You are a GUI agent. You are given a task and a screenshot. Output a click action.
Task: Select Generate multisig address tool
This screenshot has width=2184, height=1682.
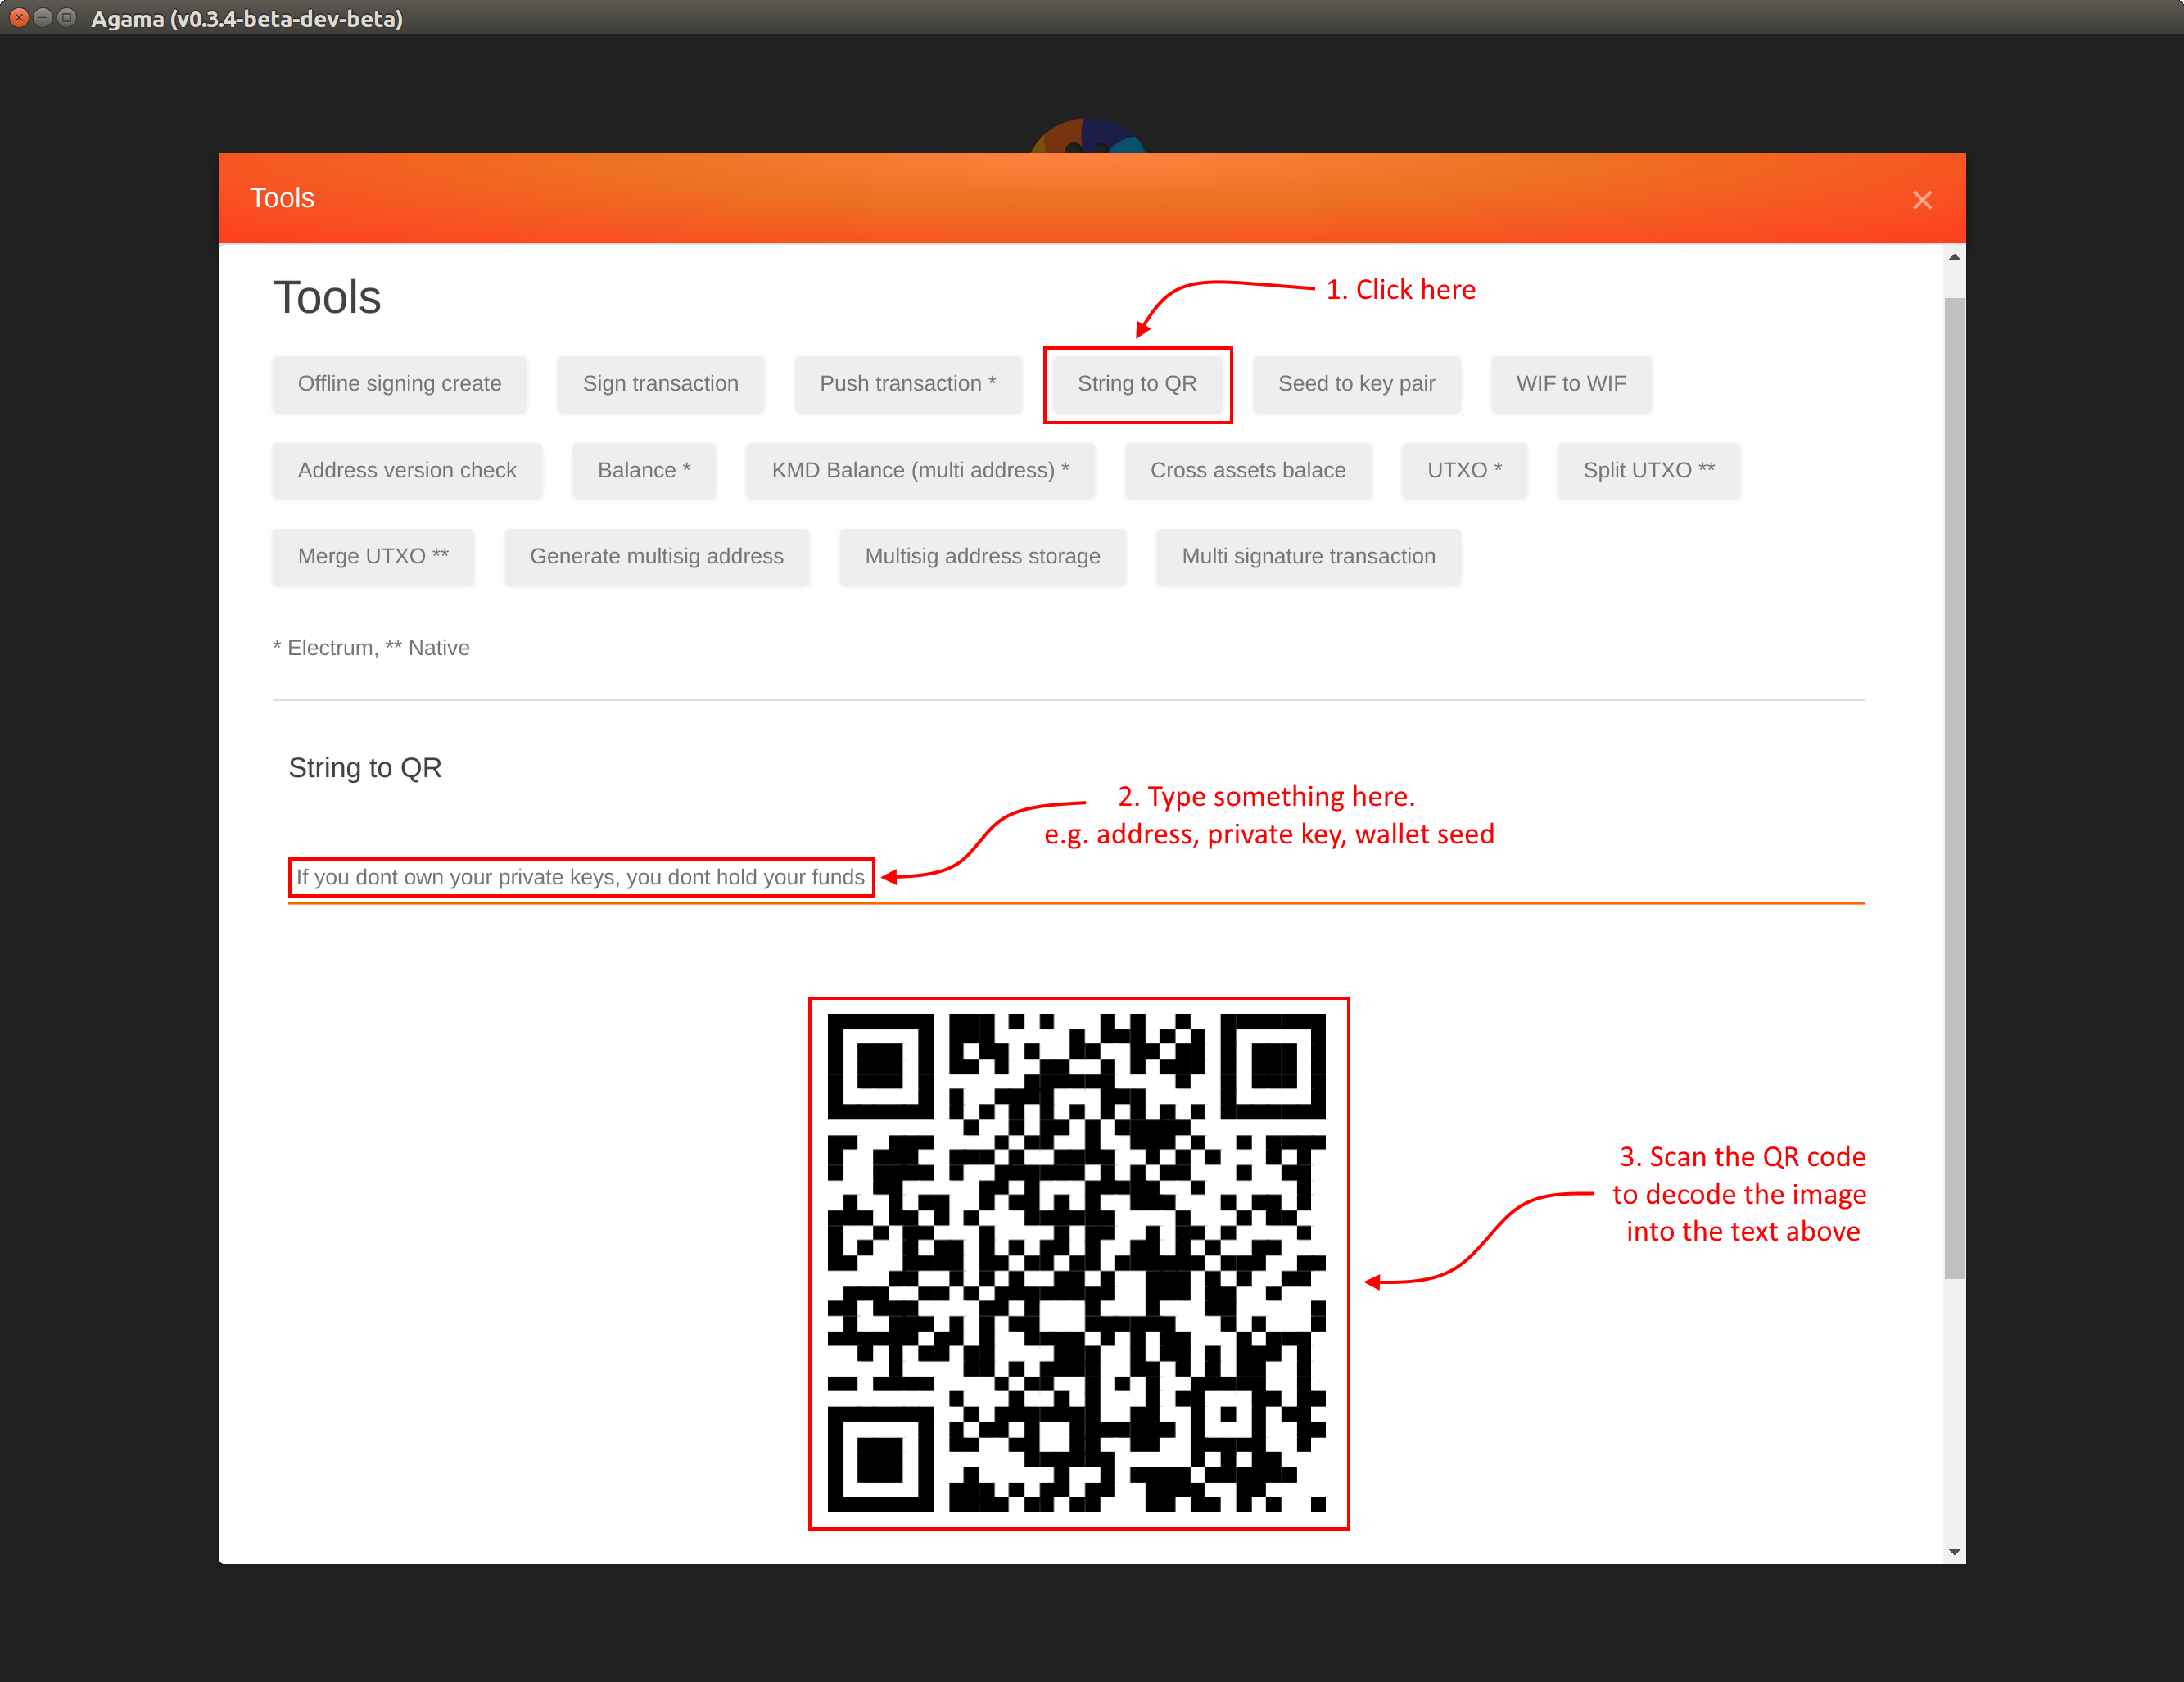pyautogui.click(x=656, y=556)
